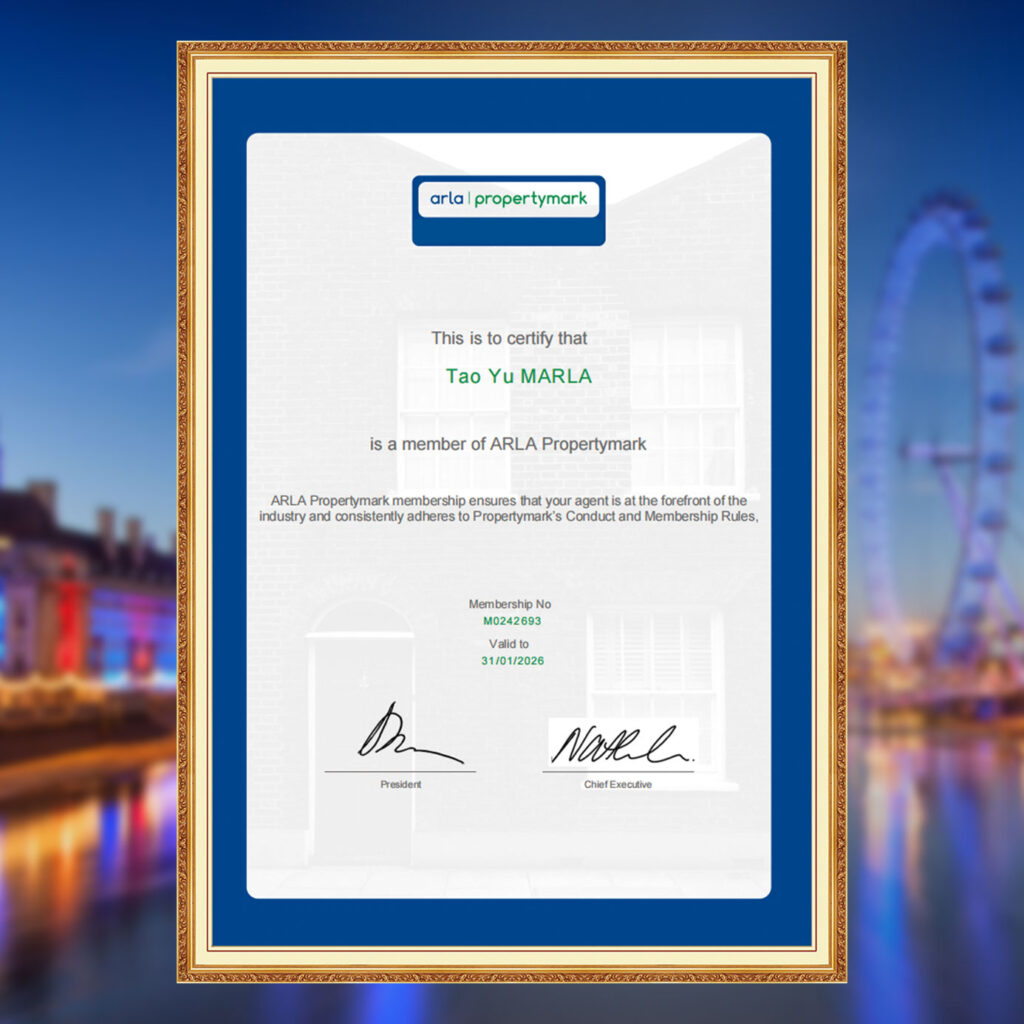Screen dimensions: 1024x1024
Task: Select the faded lower-right window in the watermark
Action: pyautogui.click(x=655, y=660)
